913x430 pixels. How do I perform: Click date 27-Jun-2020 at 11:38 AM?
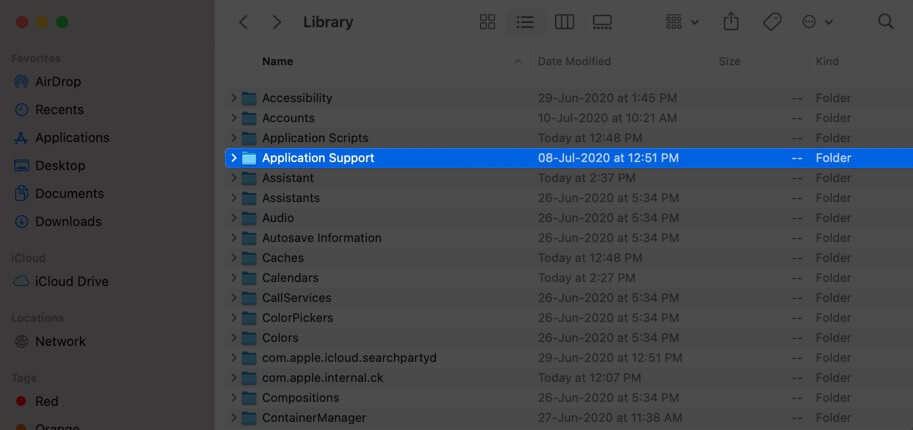608,418
